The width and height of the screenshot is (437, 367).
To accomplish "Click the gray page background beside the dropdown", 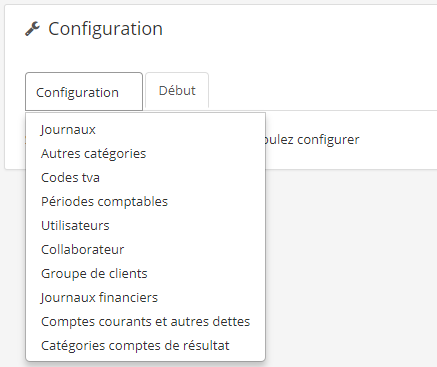I will (x=350, y=267).
